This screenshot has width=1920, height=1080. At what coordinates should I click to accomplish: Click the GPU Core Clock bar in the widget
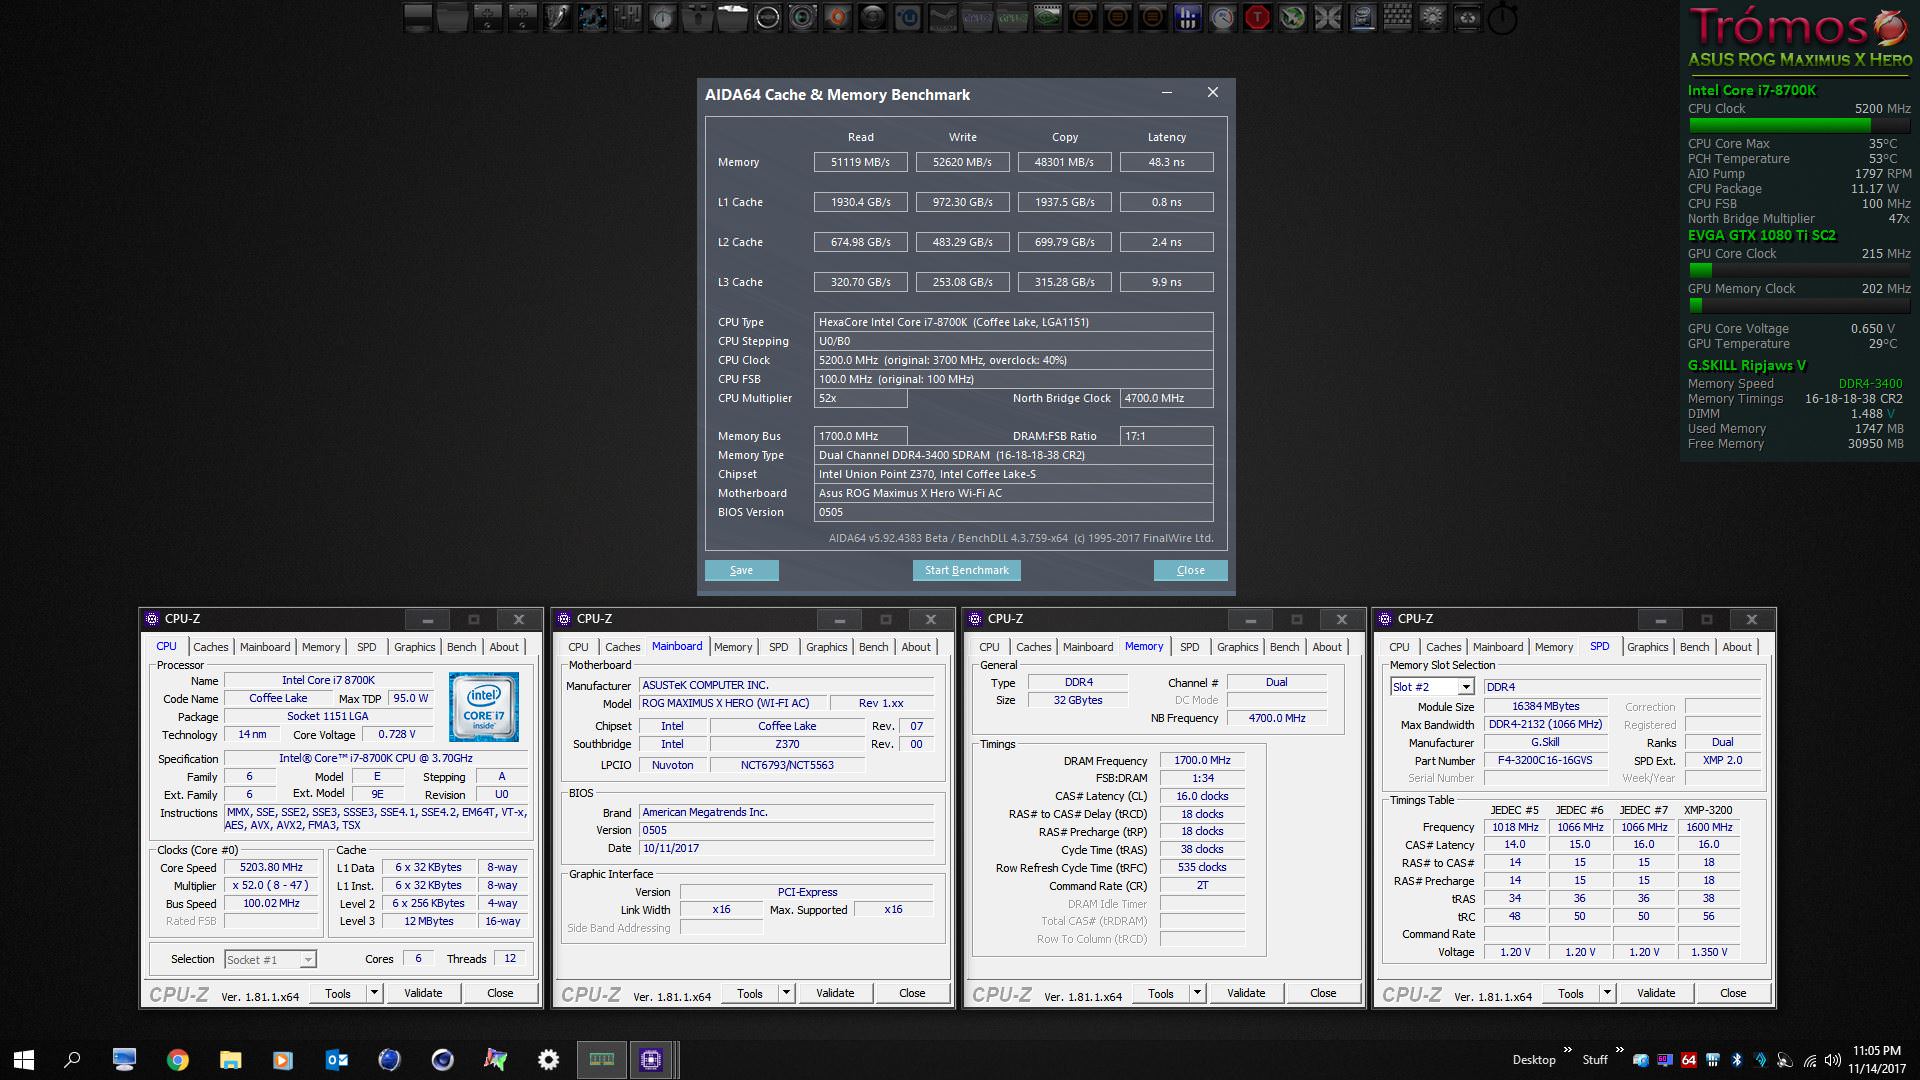coord(1799,270)
